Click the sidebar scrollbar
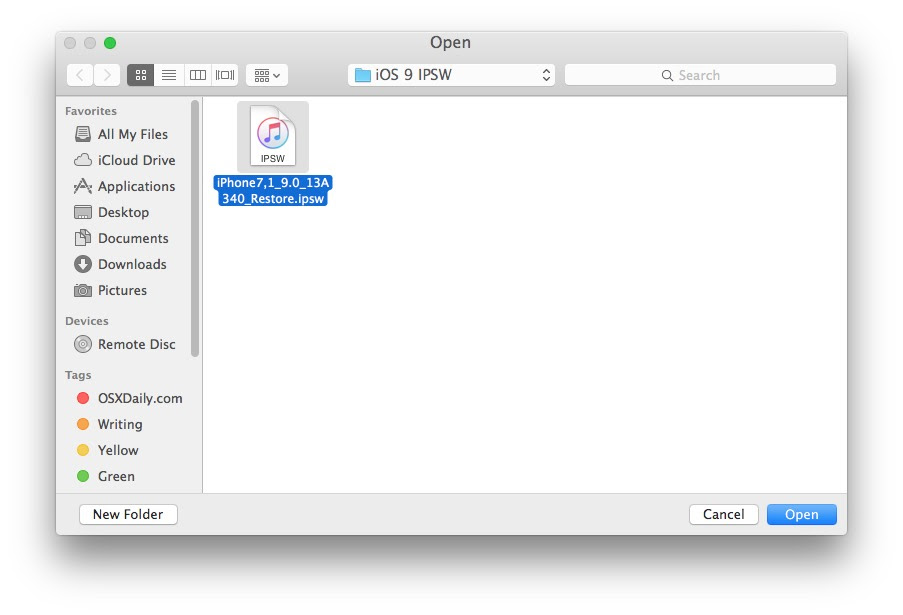The height and width of the screenshot is (615, 903). coord(195,229)
